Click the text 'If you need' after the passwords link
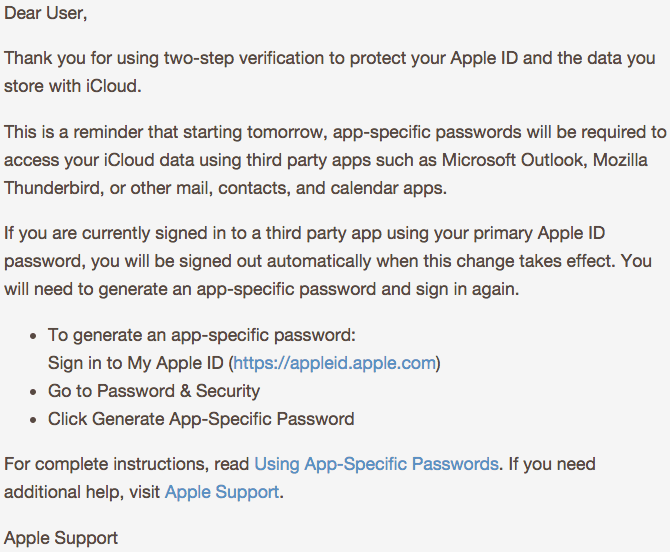This screenshot has height=552, width=670. click(x=552, y=464)
